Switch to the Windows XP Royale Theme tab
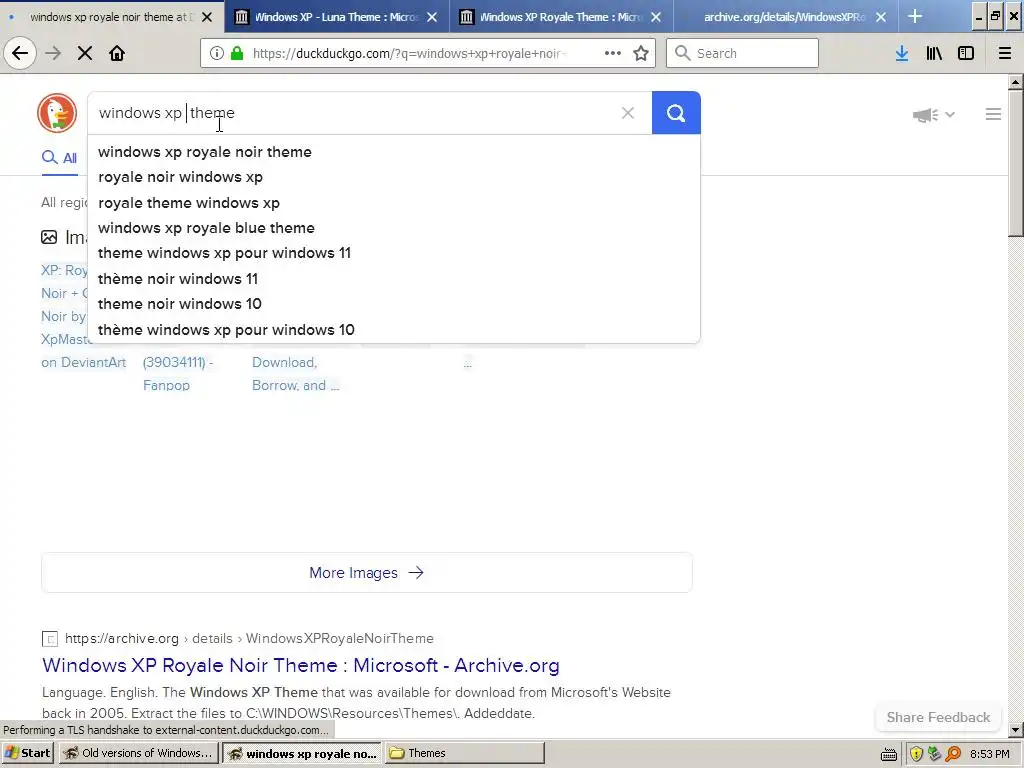1024x768 pixels. [x=561, y=17]
